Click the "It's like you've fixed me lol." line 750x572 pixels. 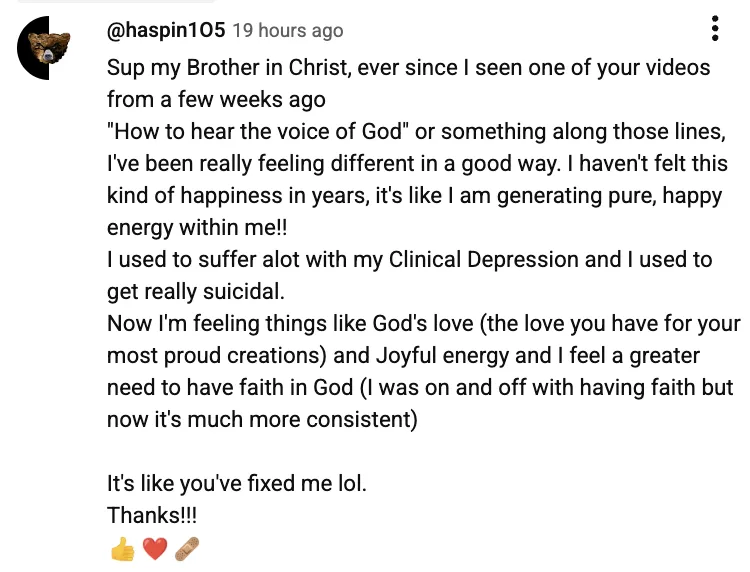(x=237, y=484)
